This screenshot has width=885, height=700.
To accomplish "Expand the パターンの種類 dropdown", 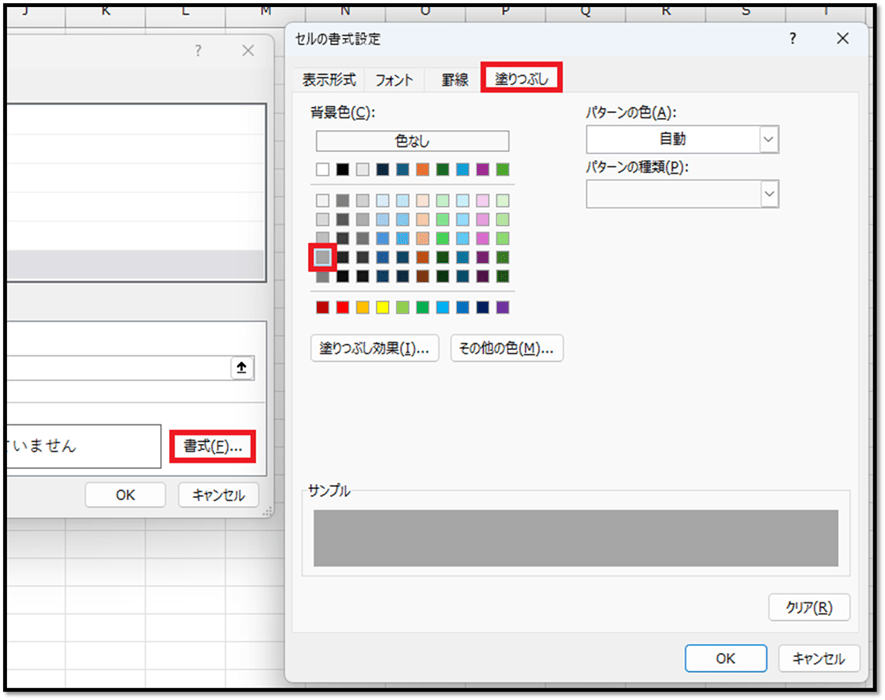I will pyautogui.click(x=682, y=194).
